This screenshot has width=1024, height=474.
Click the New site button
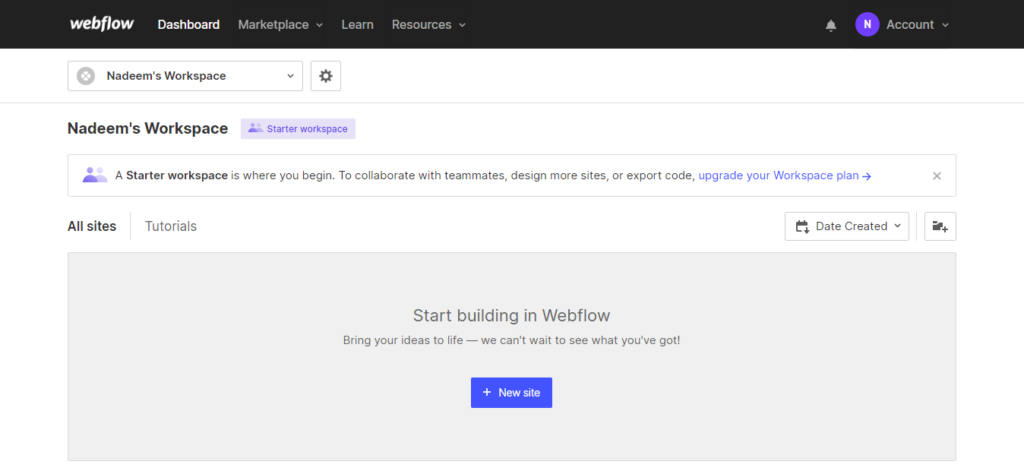click(x=511, y=392)
